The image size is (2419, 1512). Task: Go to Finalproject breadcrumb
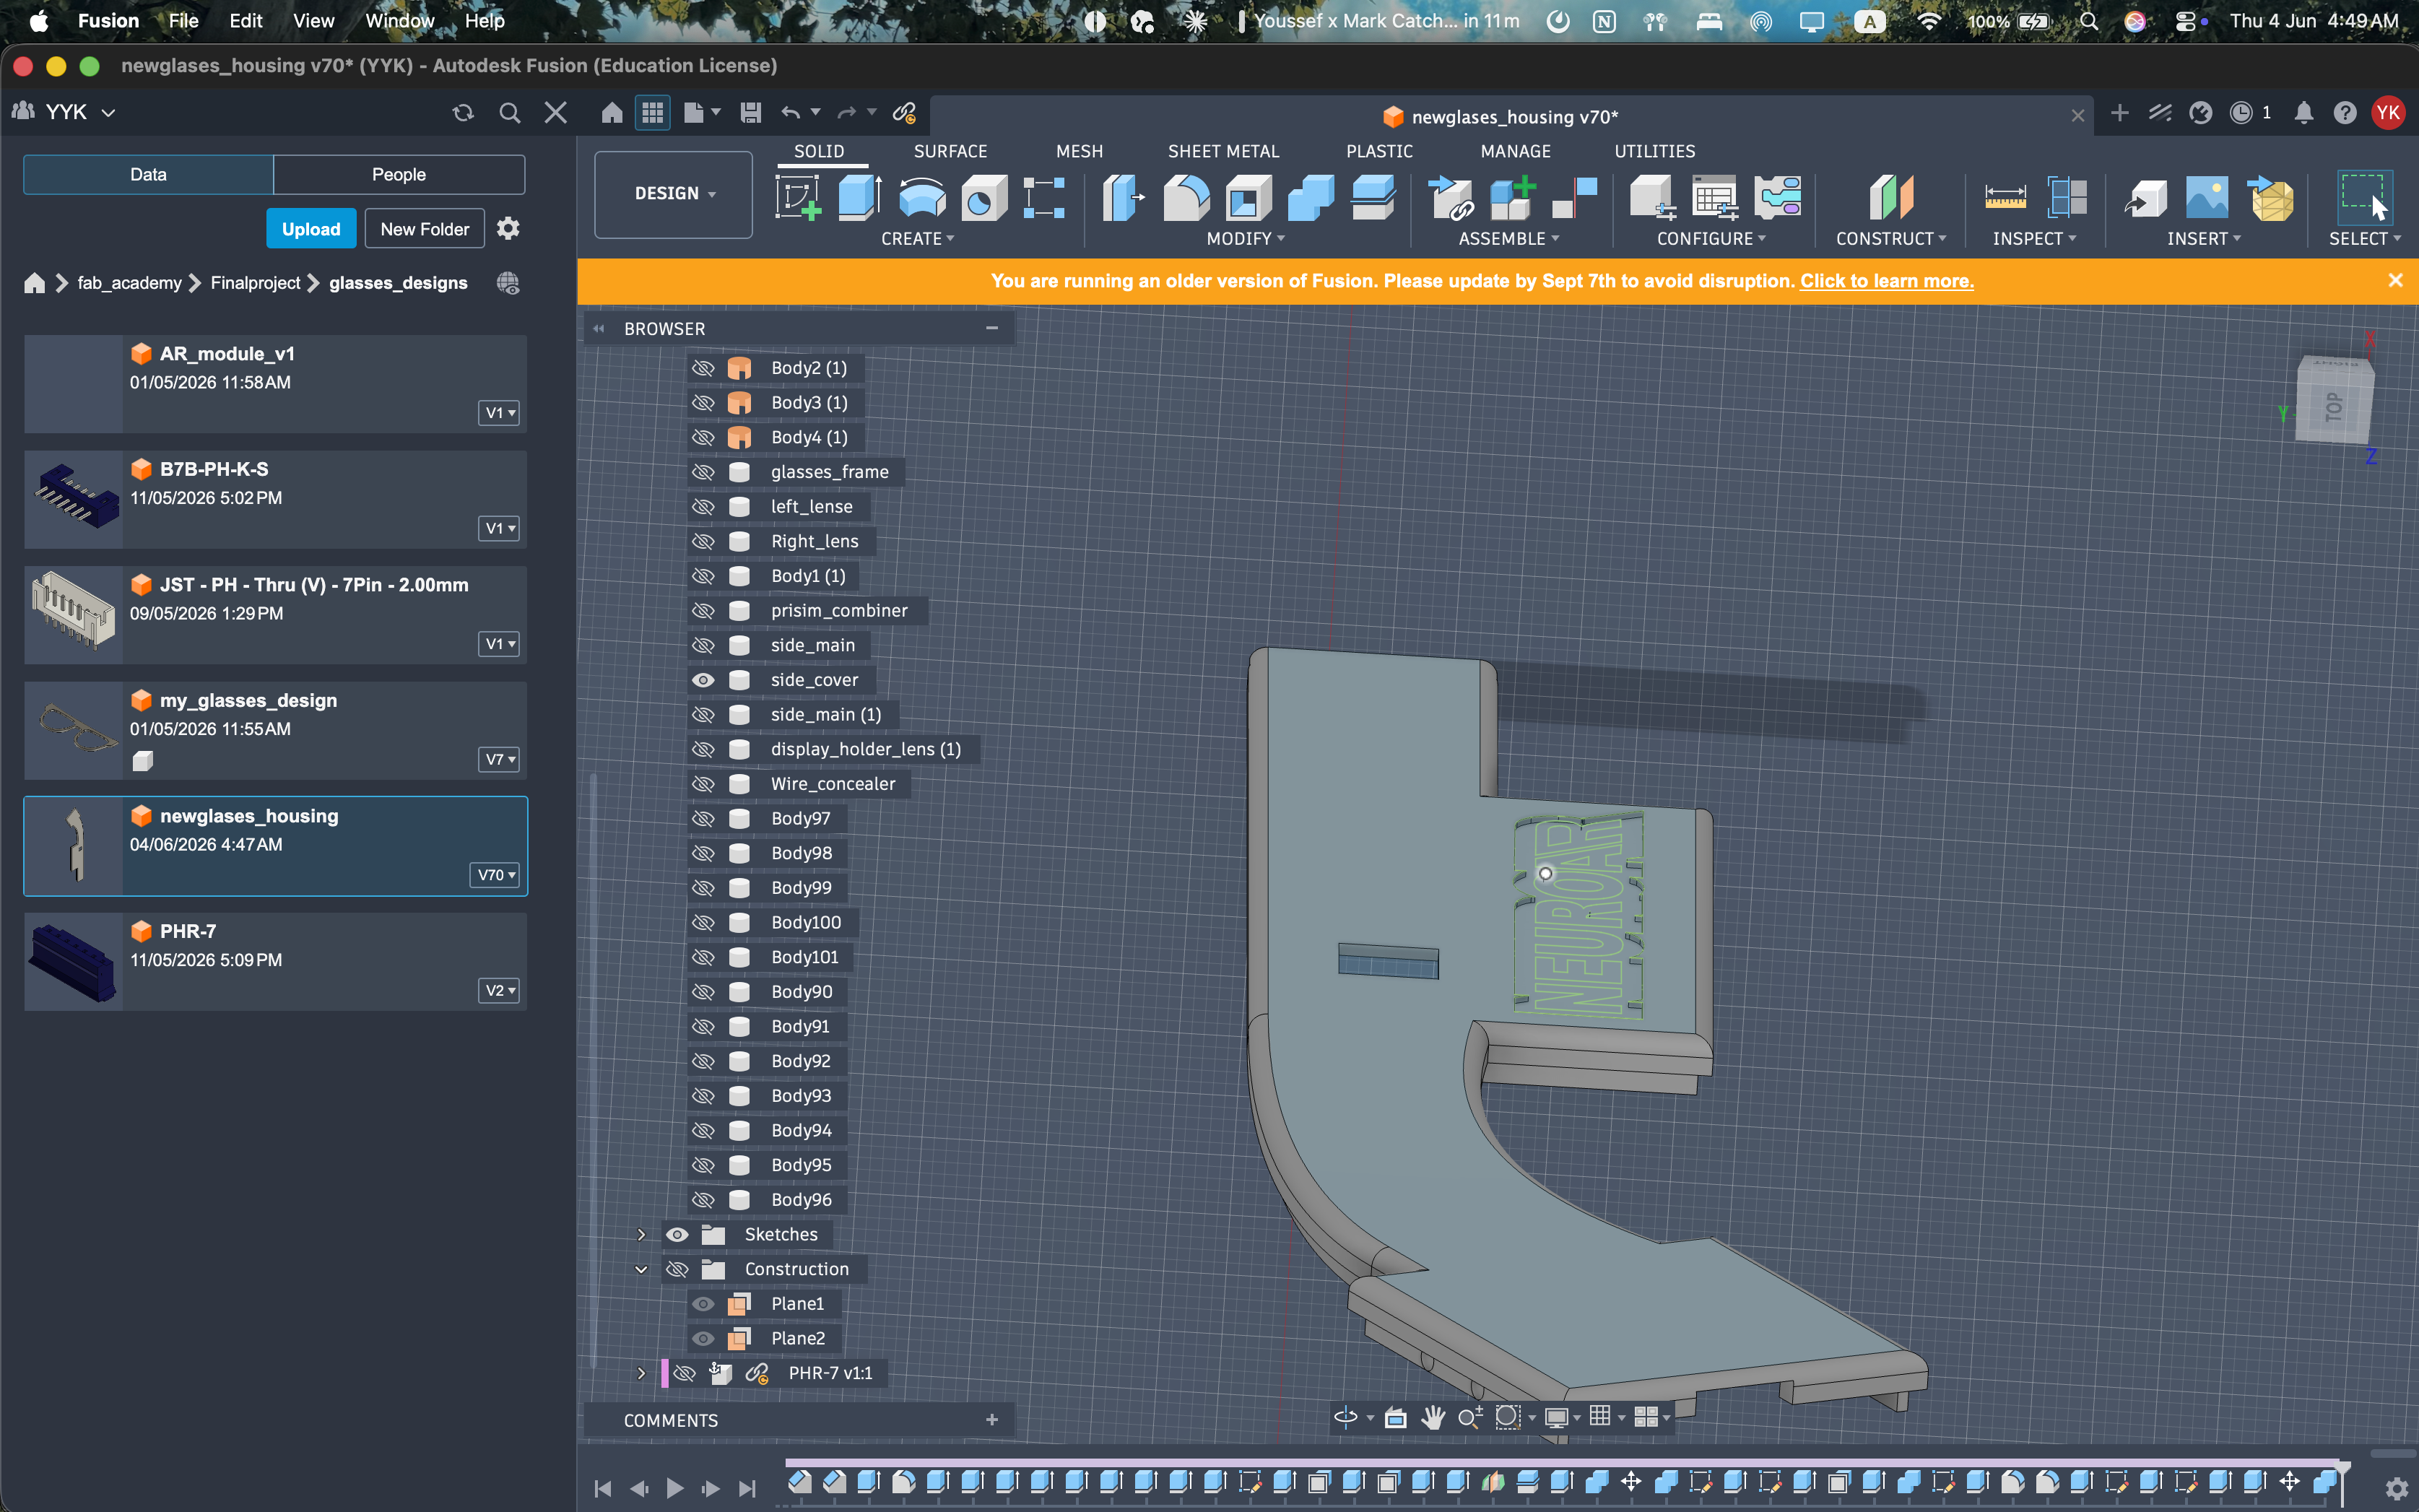tap(255, 283)
